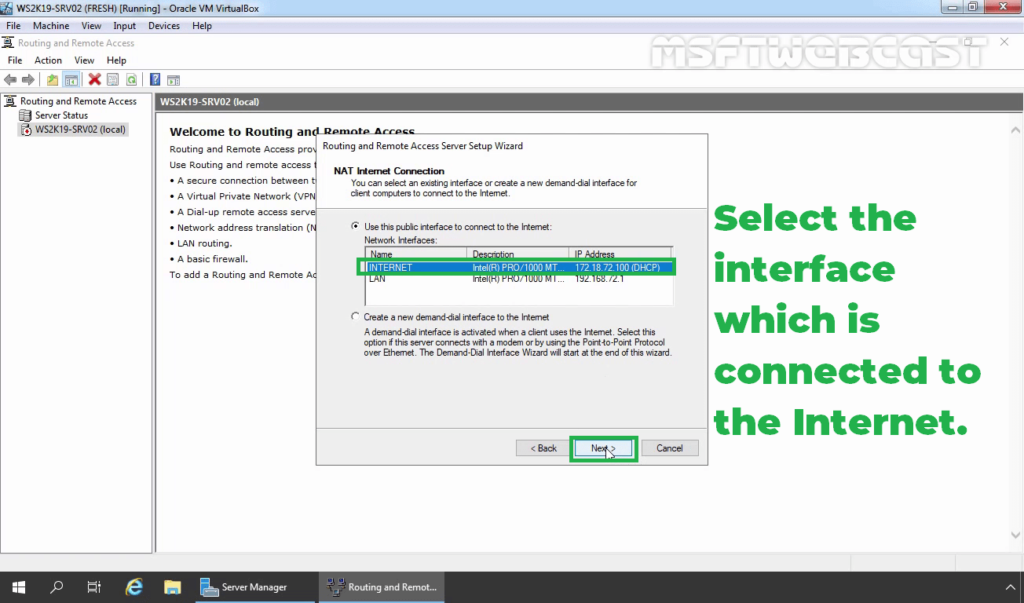Click the IP Address column header
The height and width of the screenshot is (603, 1024).
(620, 254)
